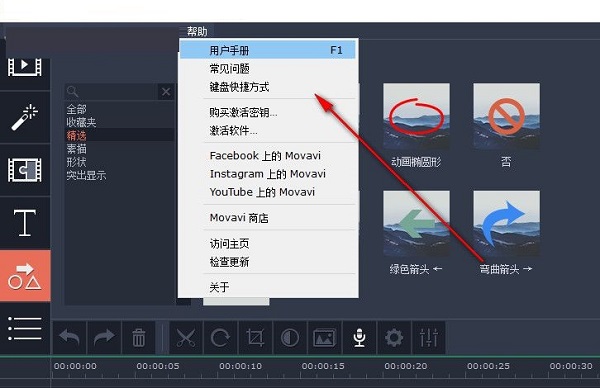Select the 突出显示 category
The height and width of the screenshot is (388, 600).
[86, 175]
